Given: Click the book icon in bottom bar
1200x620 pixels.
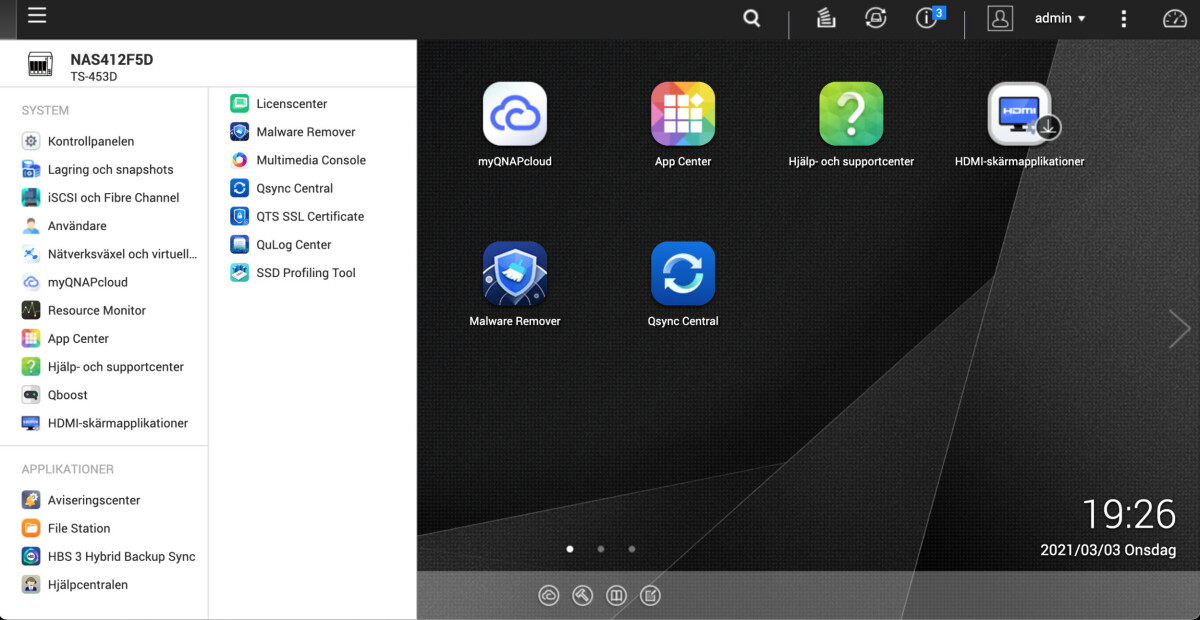Looking at the screenshot, I should pyautogui.click(x=617, y=596).
